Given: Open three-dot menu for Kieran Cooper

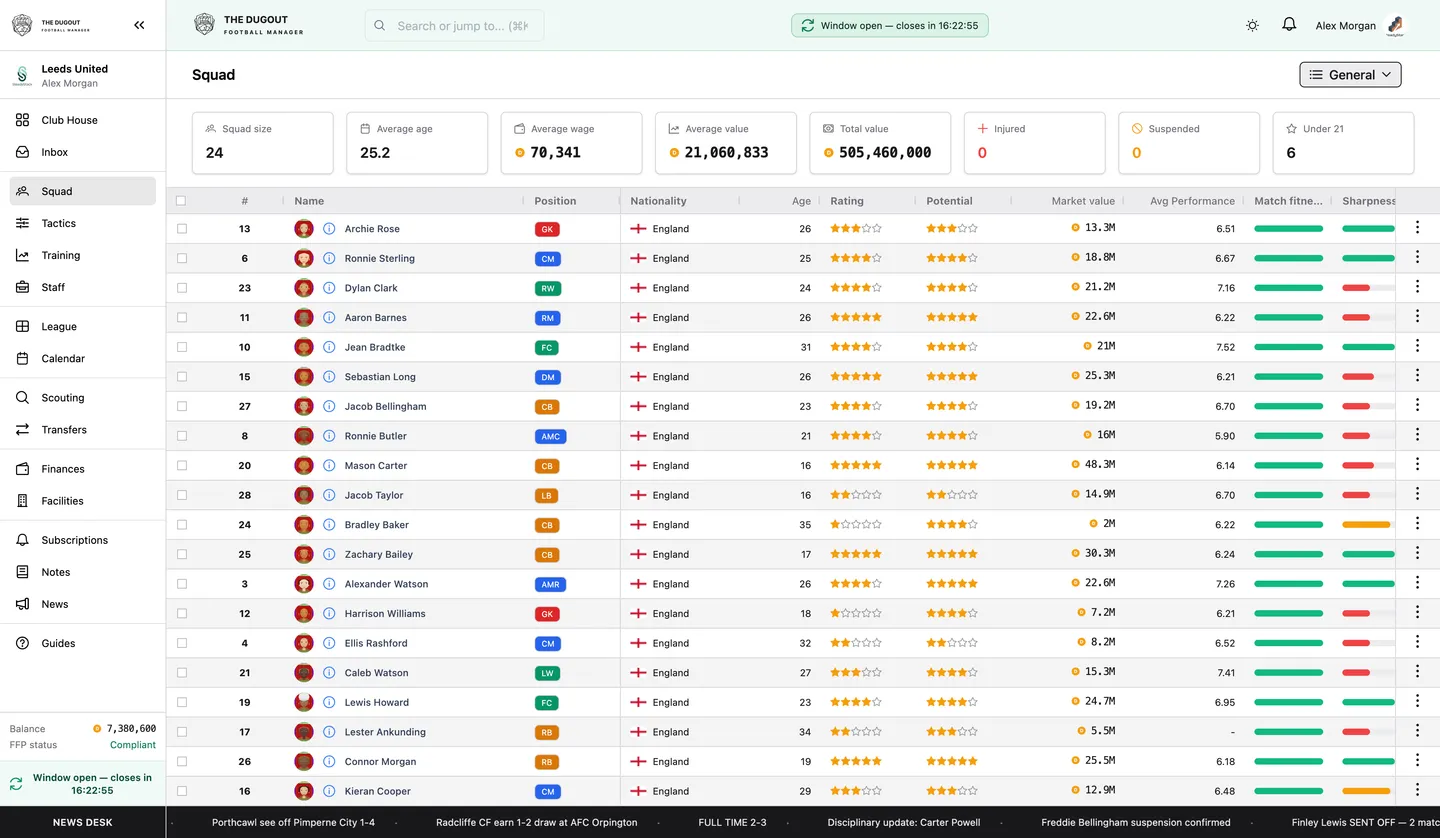Looking at the screenshot, I should [x=1417, y=790].
